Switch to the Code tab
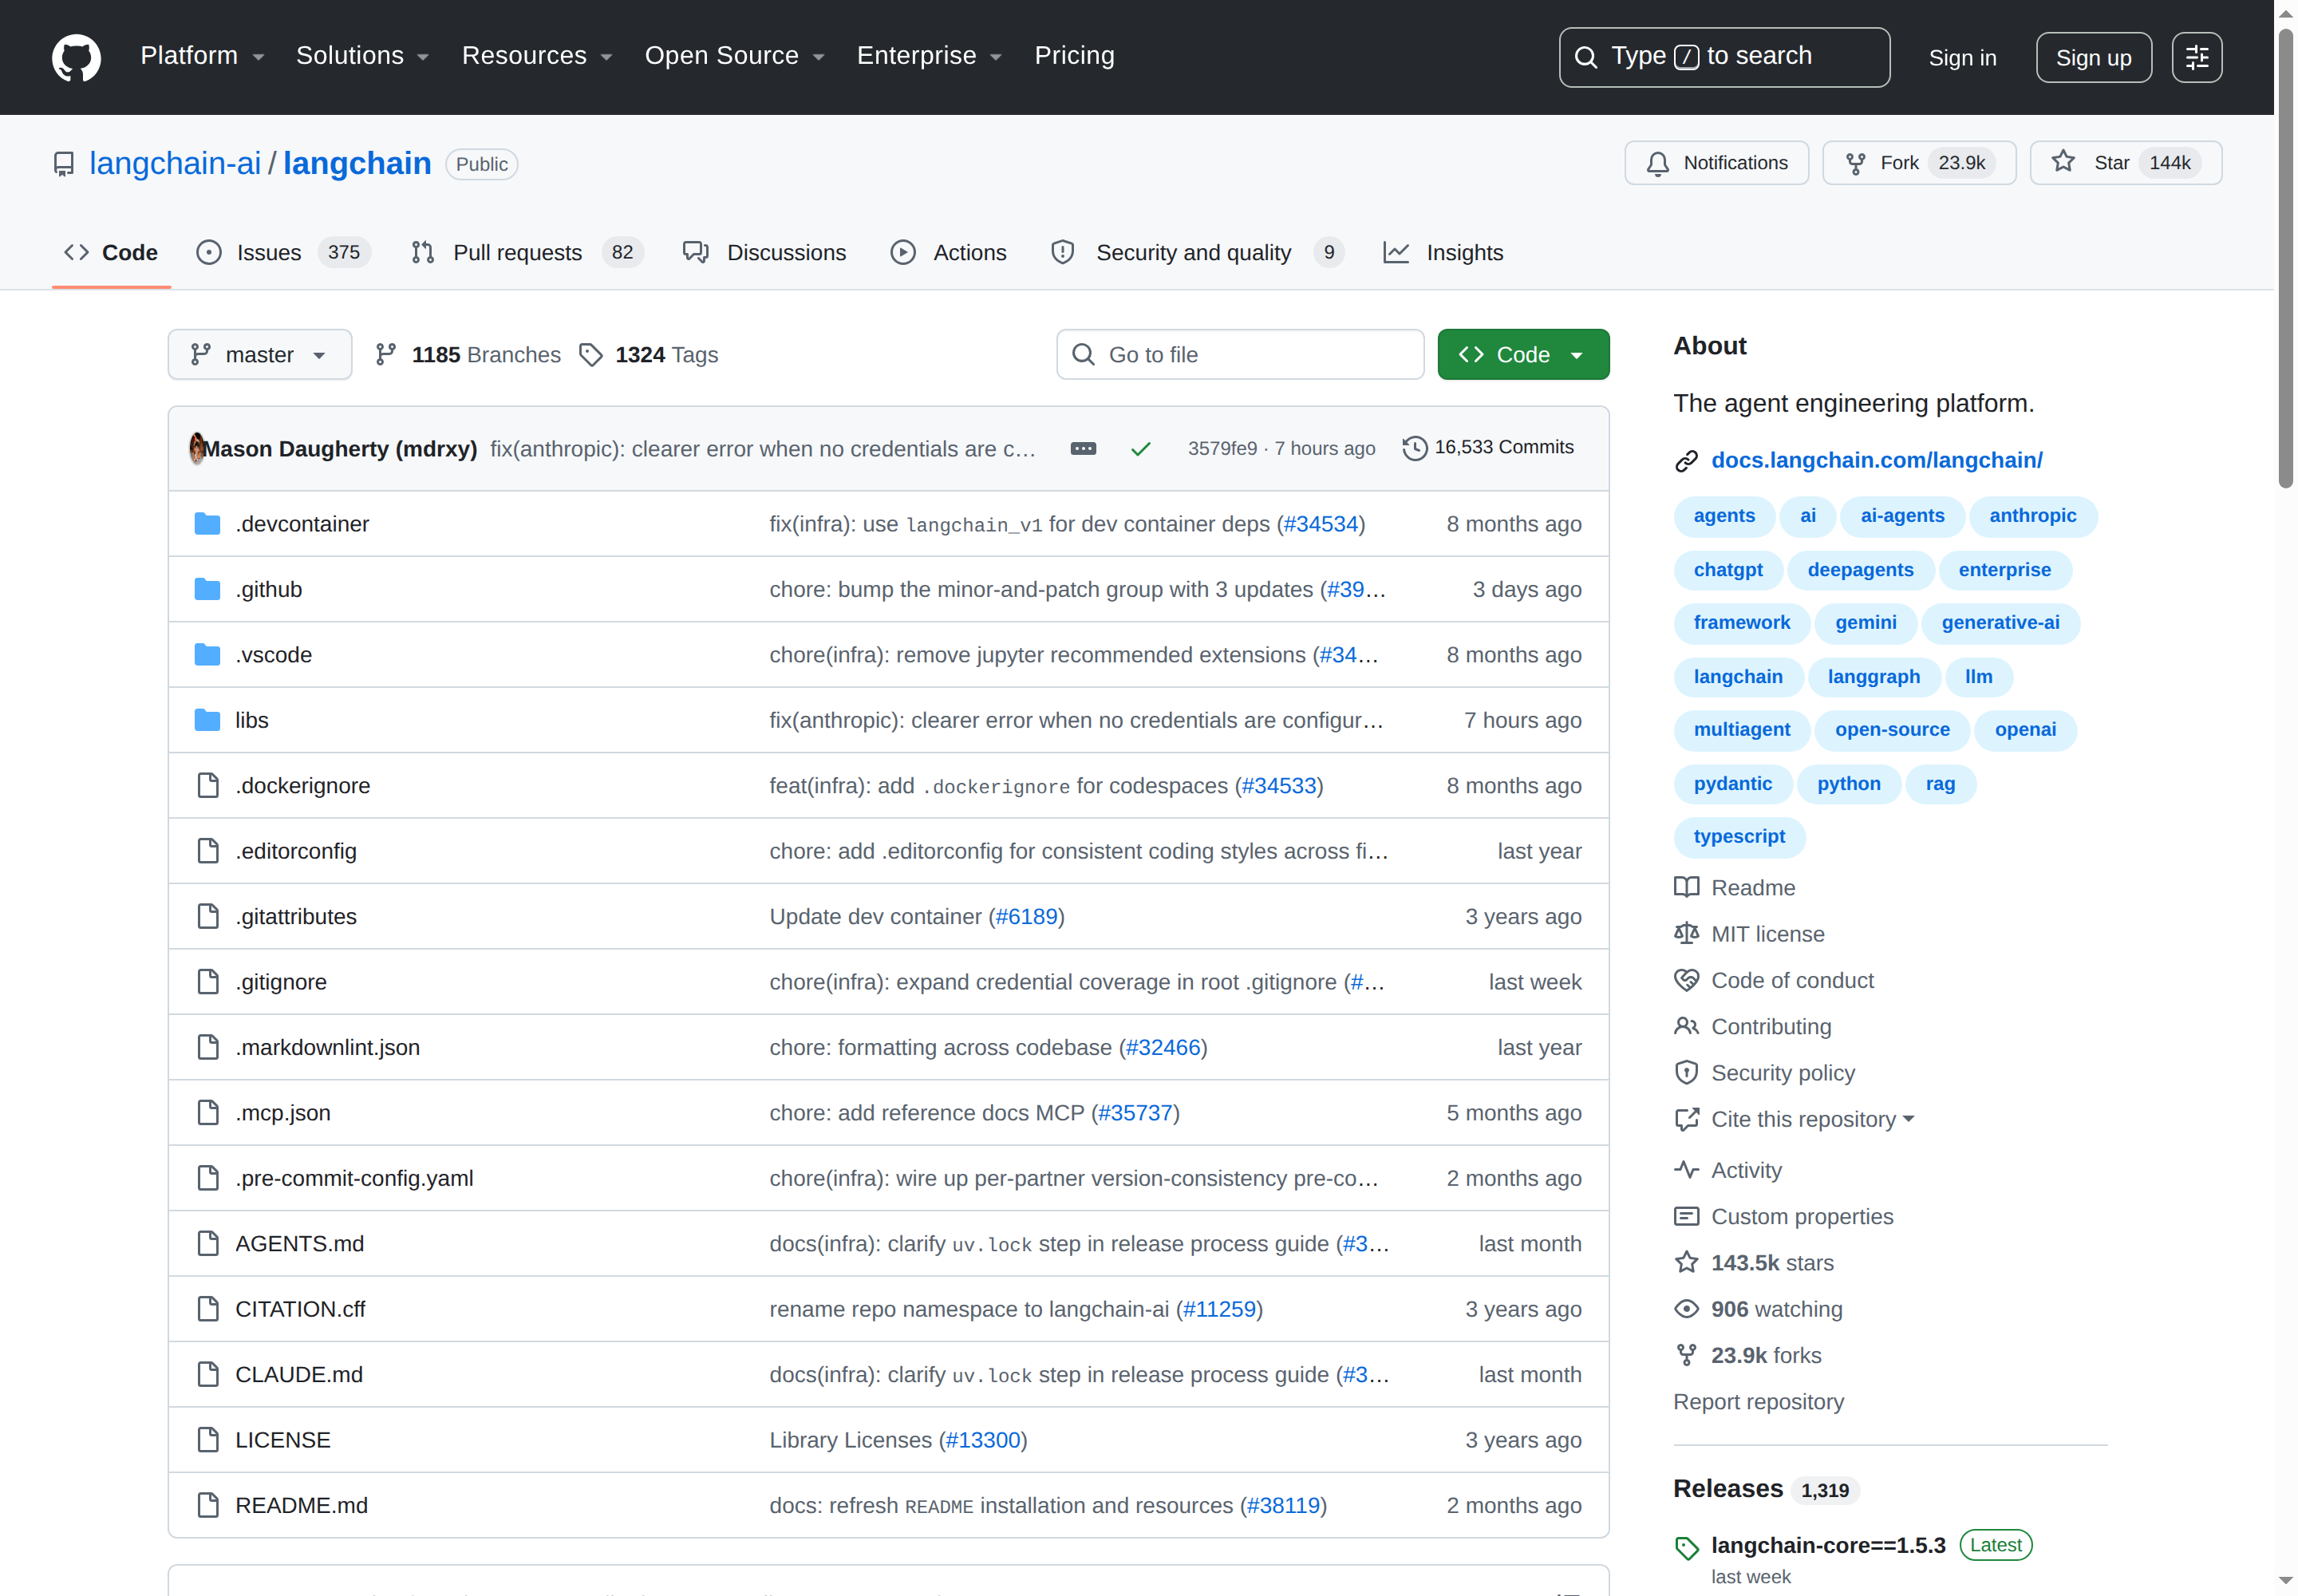 tap(111, 253)
